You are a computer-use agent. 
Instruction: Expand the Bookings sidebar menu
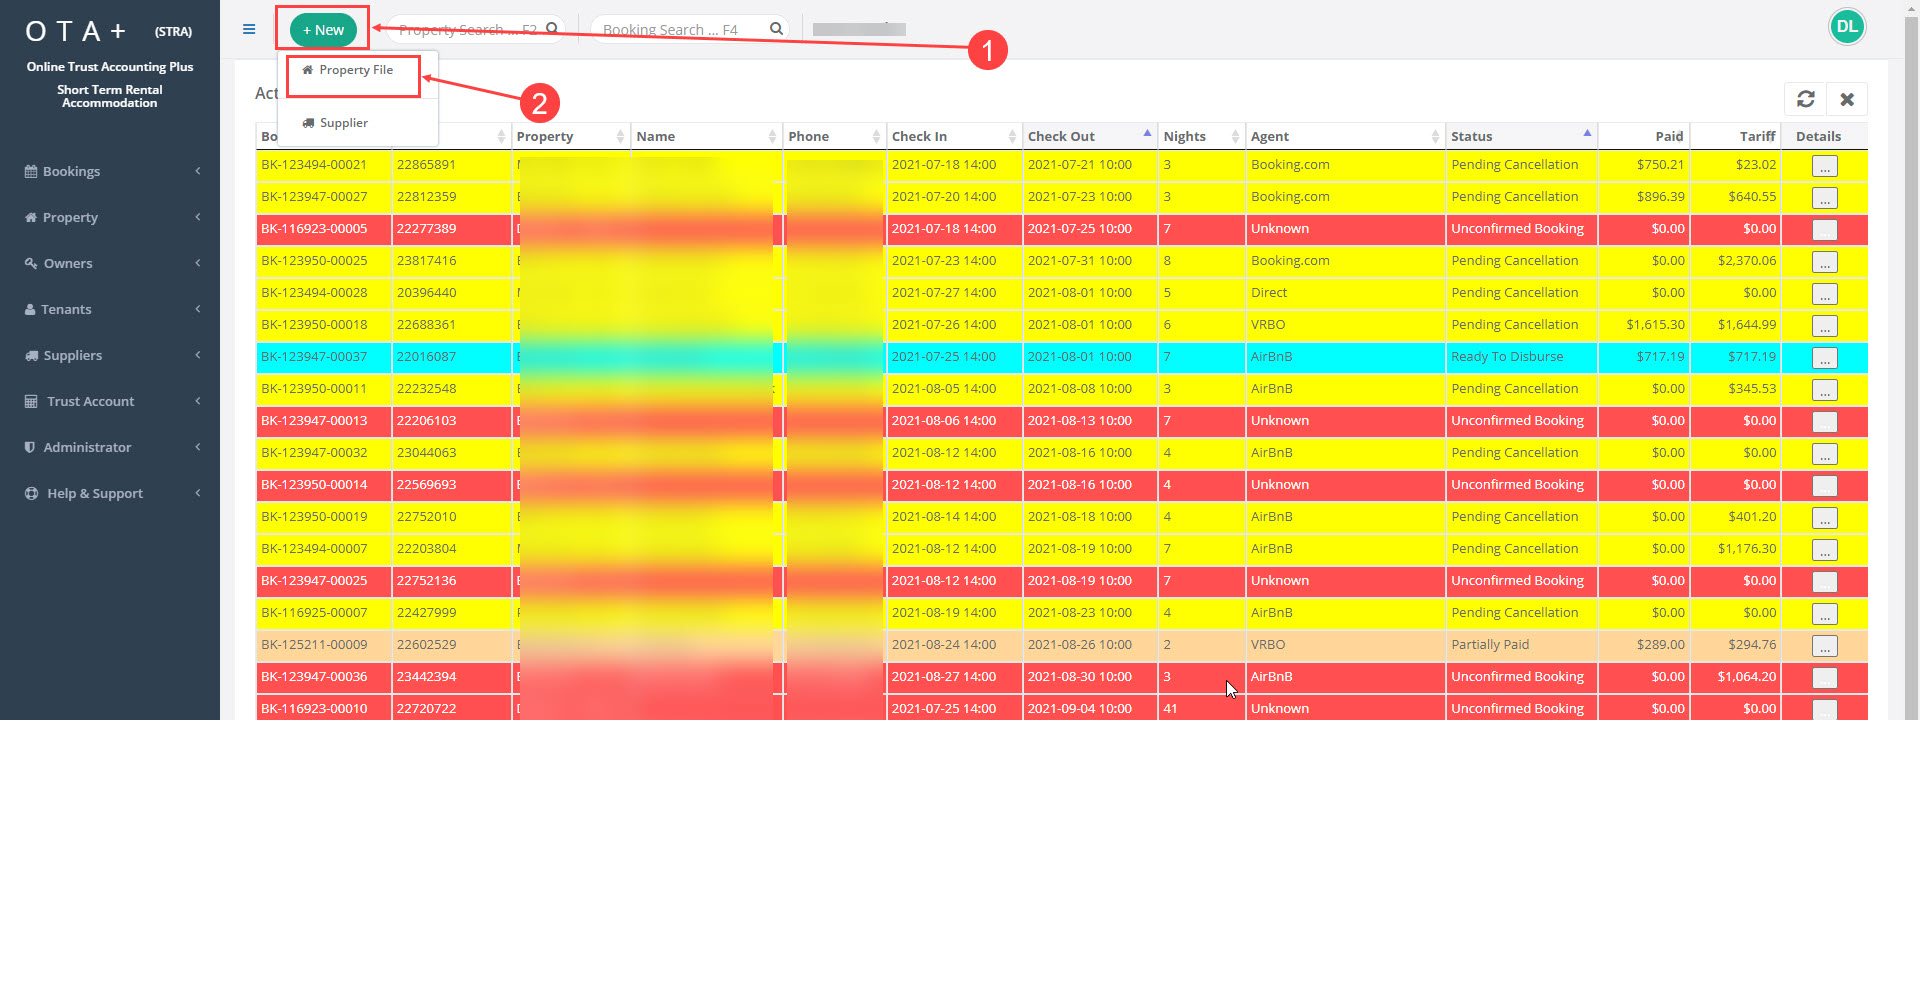[x=110, y=171]
